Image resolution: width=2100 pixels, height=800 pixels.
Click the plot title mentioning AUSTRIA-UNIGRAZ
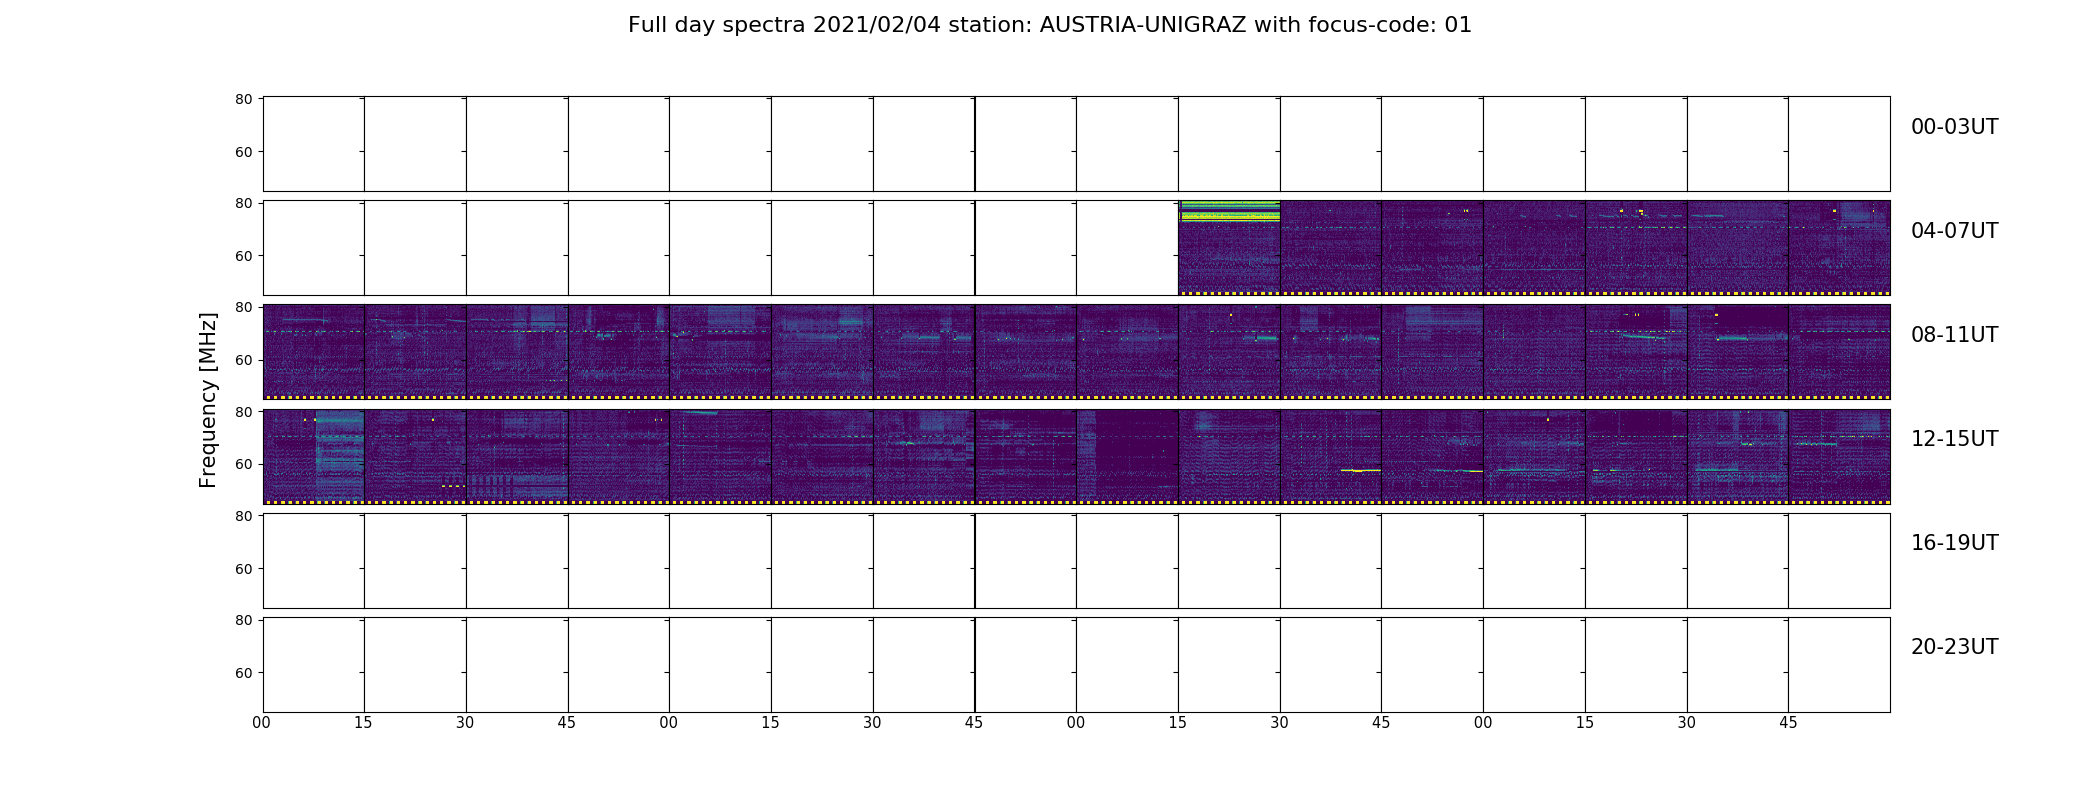(1049, 25)
